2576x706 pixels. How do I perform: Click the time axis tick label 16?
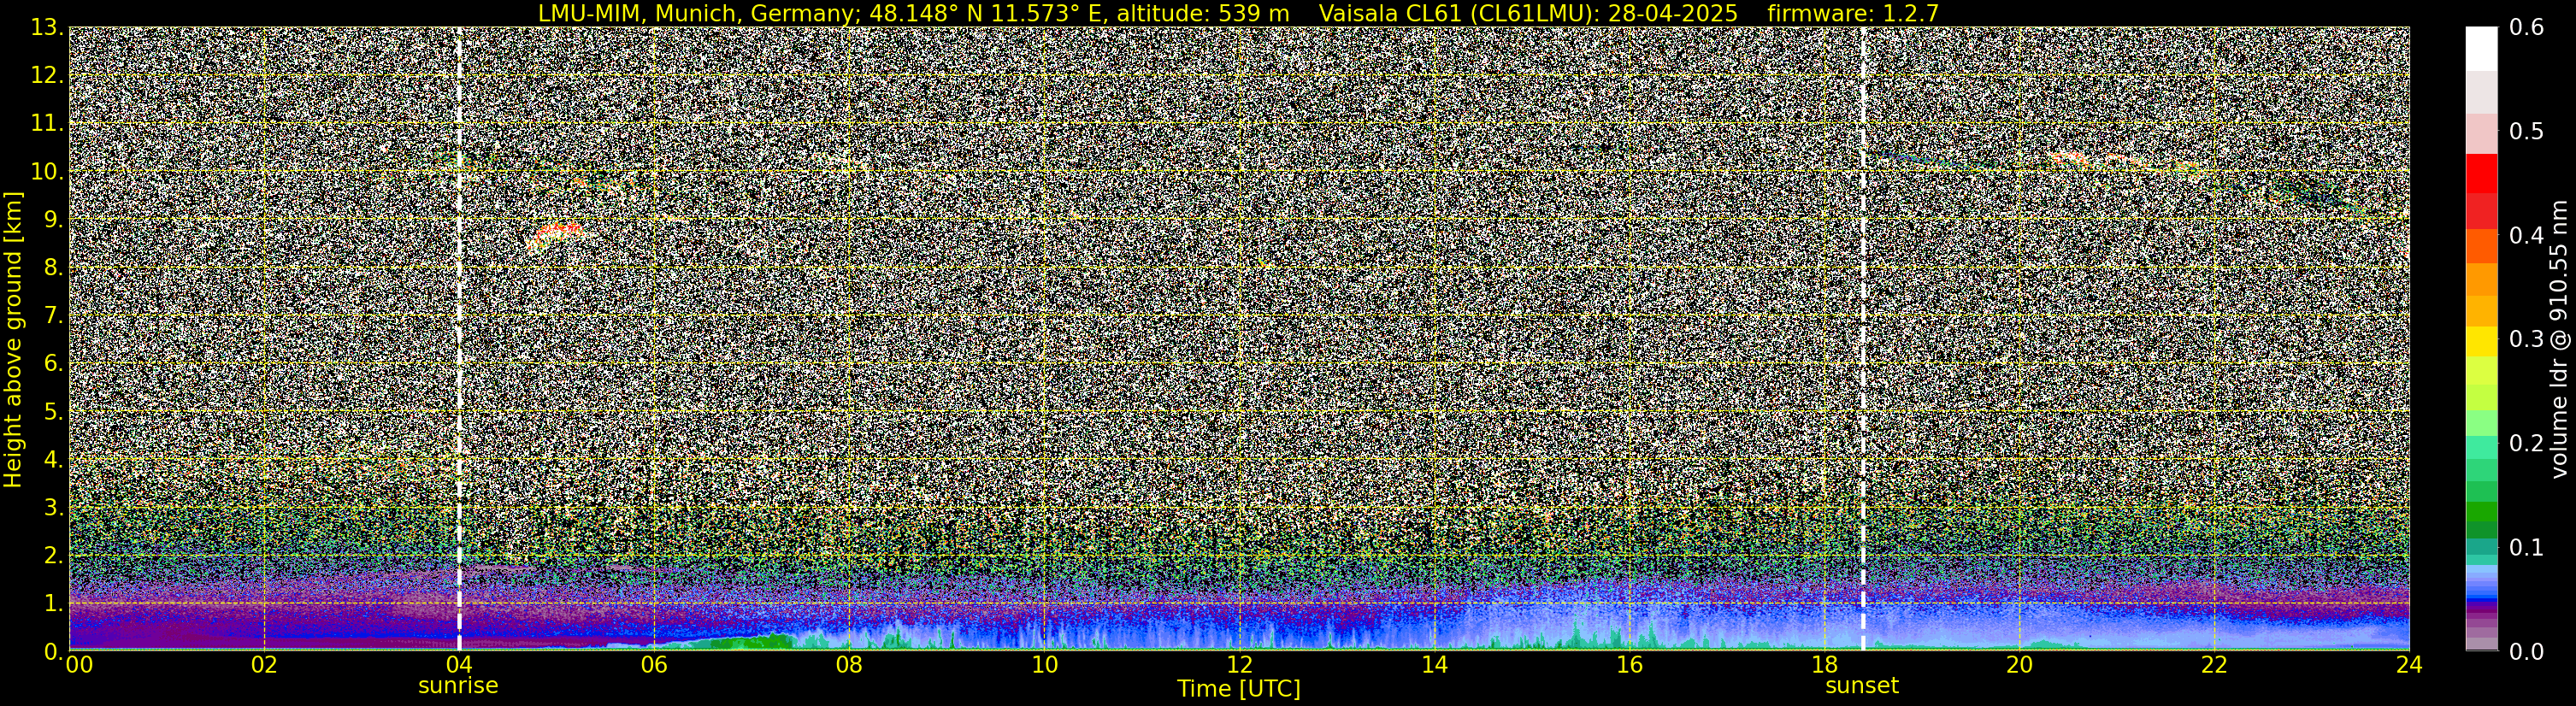(x=1629, y=665)
